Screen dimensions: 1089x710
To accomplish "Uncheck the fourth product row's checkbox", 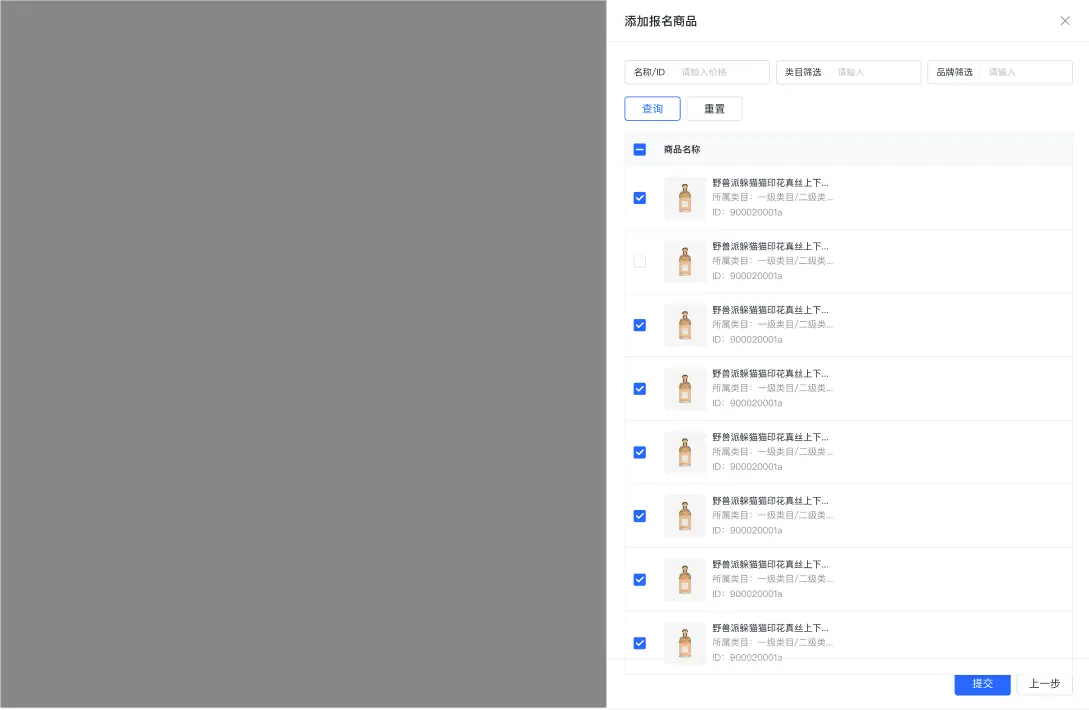I will [x=640, y=389].
